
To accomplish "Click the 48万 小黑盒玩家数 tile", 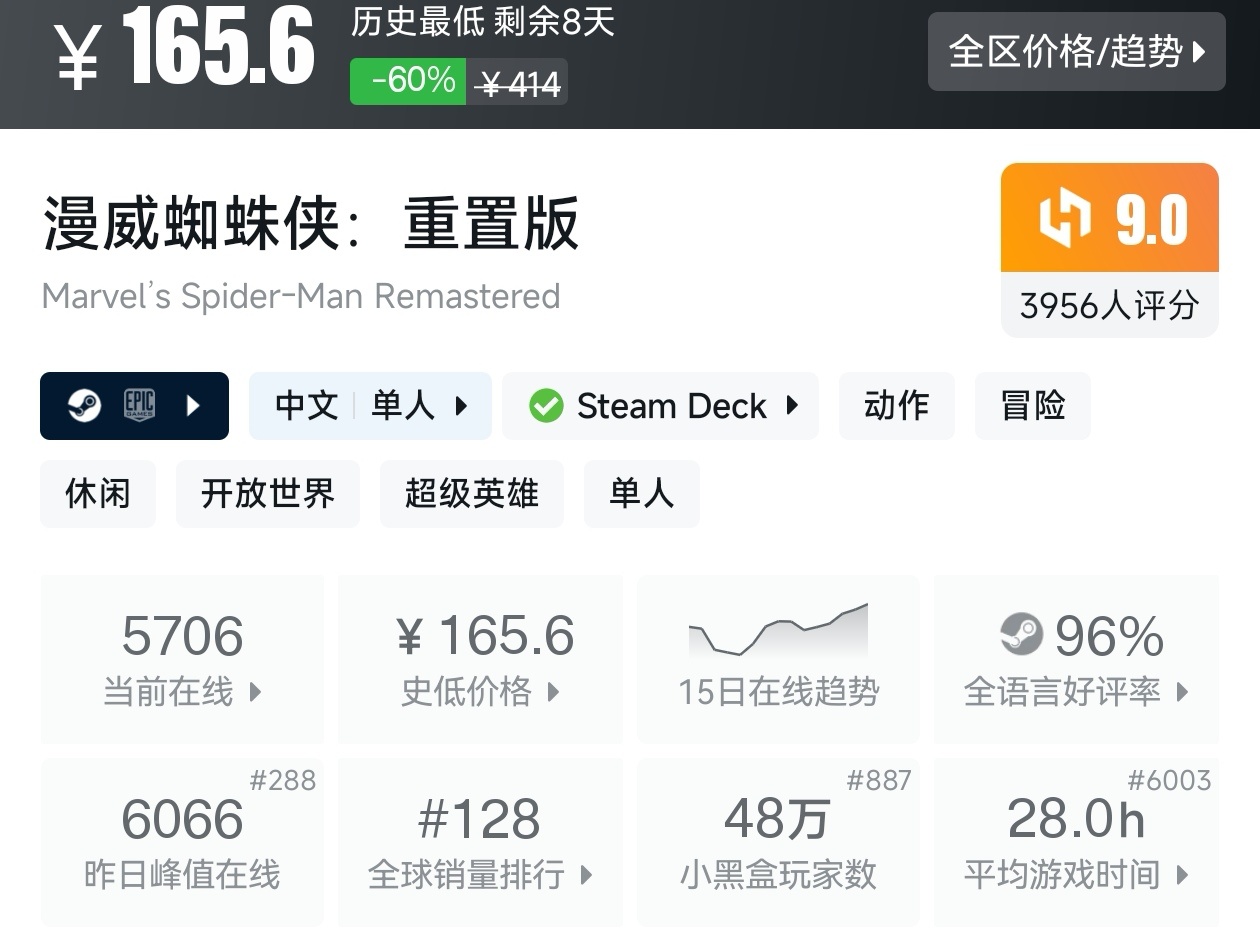I will pyautogui.click(x=778, y=842).
